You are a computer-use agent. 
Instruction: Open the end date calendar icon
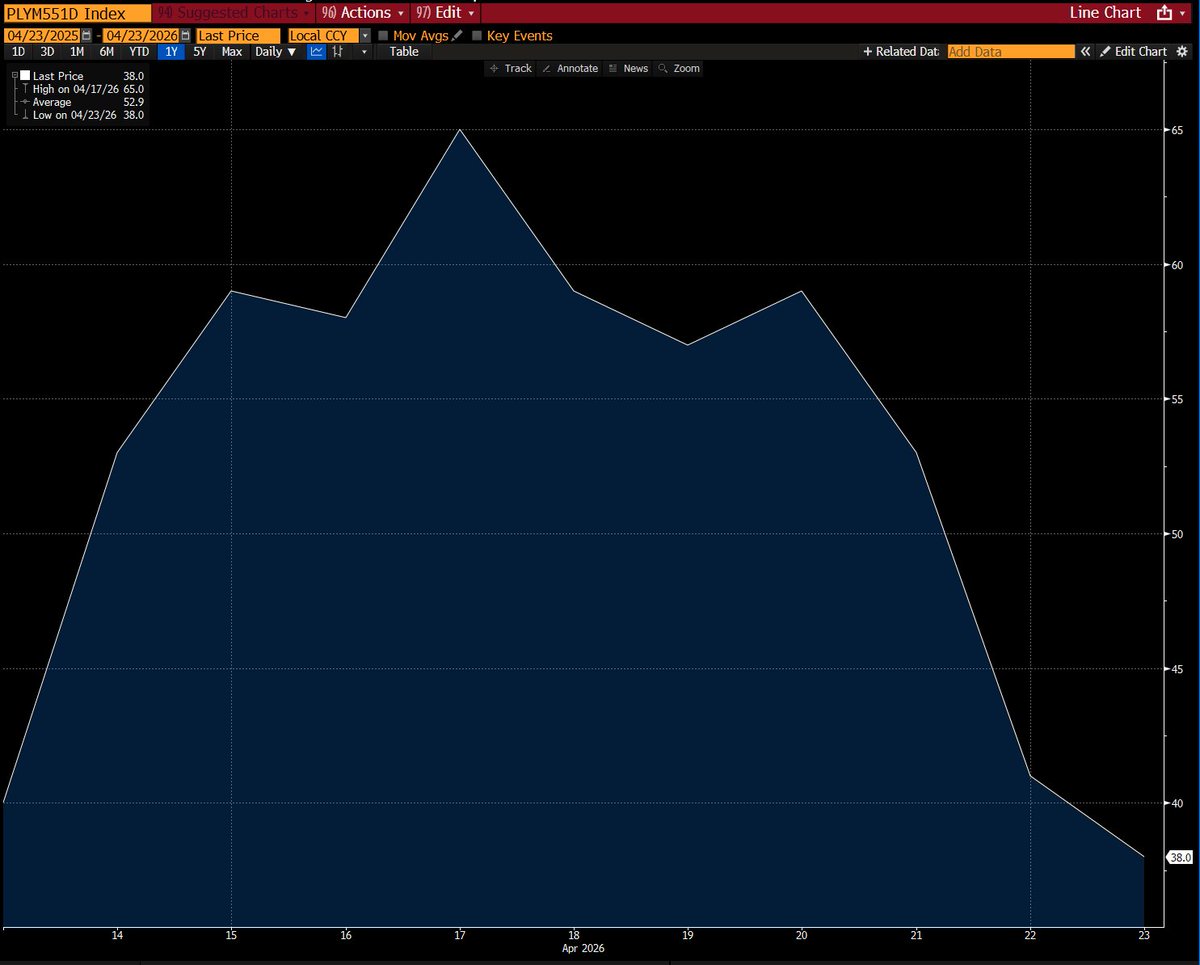pyautogui.click(x=185, y=35)
